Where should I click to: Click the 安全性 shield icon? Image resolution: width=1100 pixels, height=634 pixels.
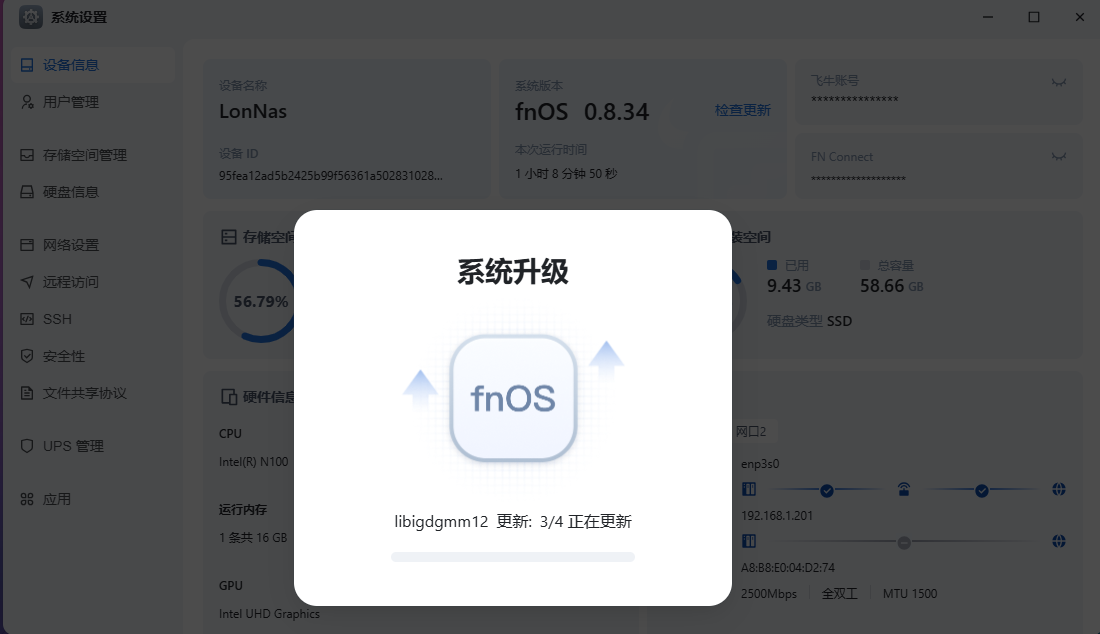click(x=27, y=356)
